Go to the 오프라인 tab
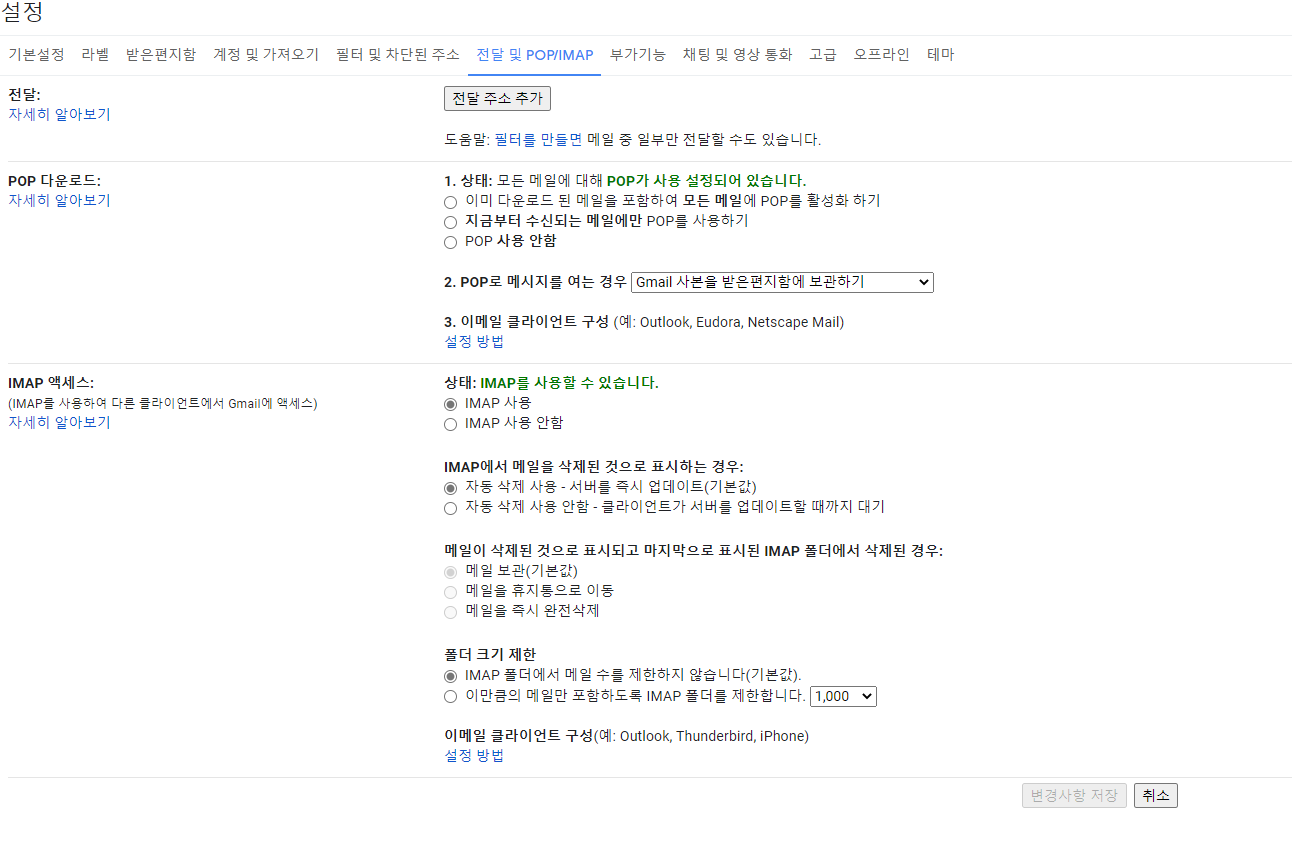Viewport: 1292px width, 846px height. [881, 55]
